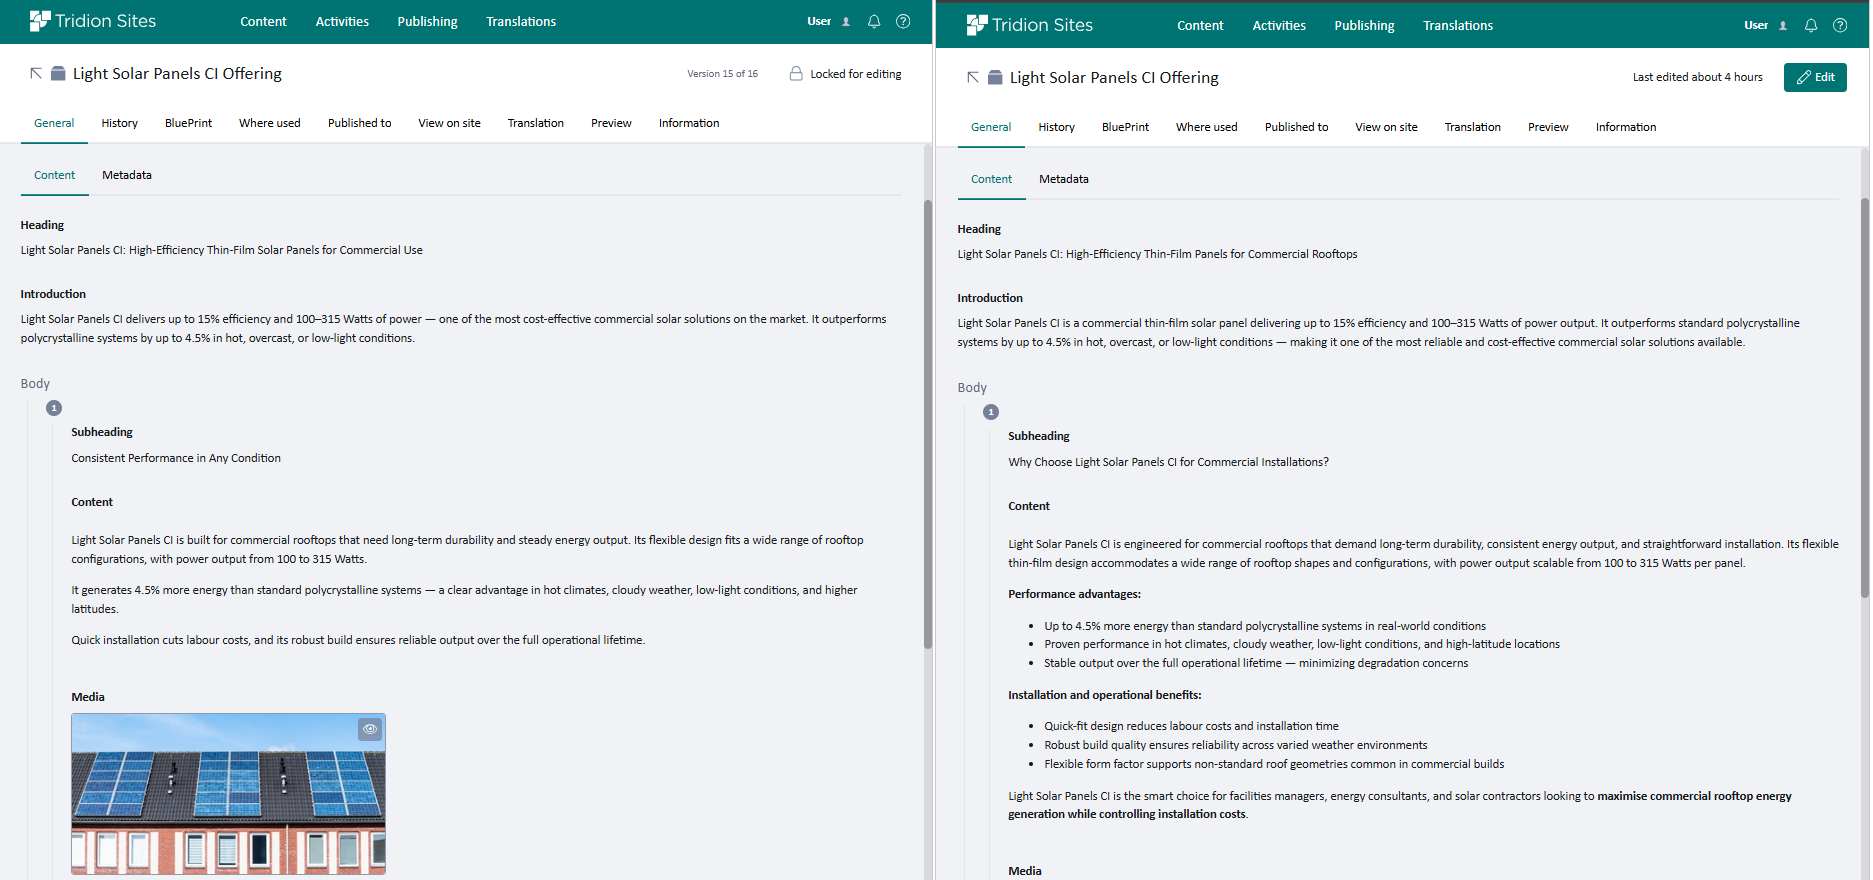This screenshot has width=1873, height=880.
Task: Open help question mark icon in right window
Action: [x=1840, y=25]
